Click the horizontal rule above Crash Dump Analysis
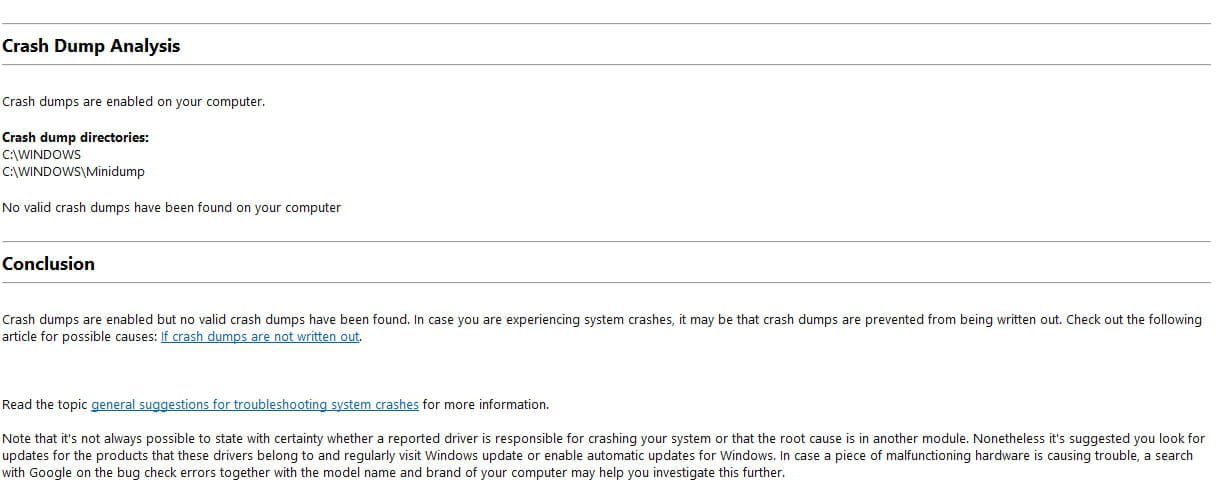This screenshot has width=1217, height=495. click(606, 23)
